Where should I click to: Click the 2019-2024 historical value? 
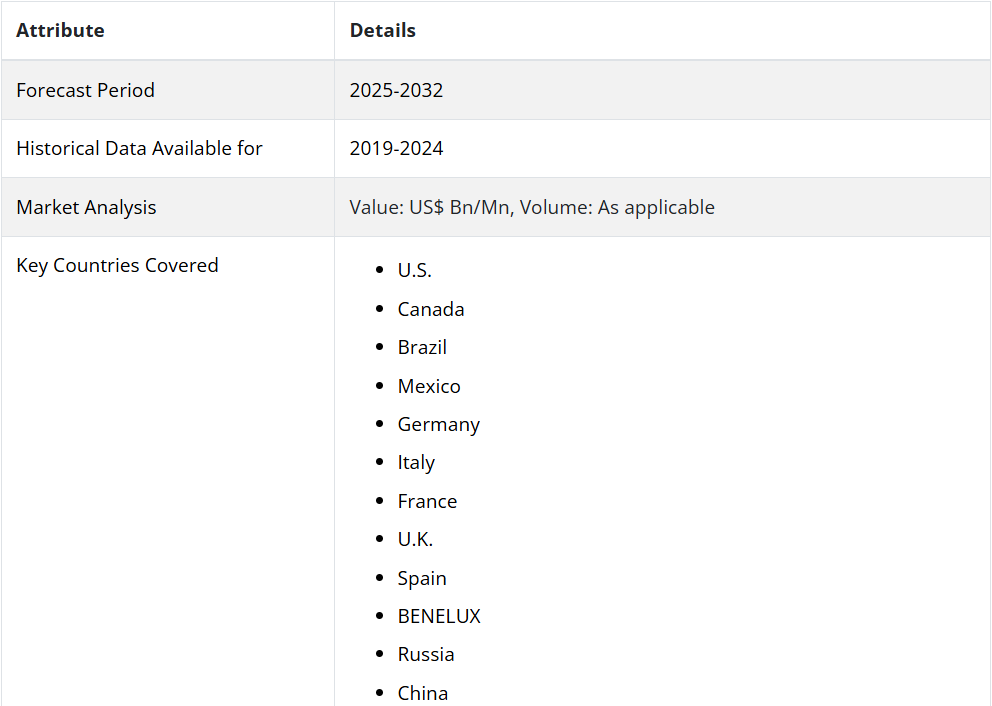396,149
